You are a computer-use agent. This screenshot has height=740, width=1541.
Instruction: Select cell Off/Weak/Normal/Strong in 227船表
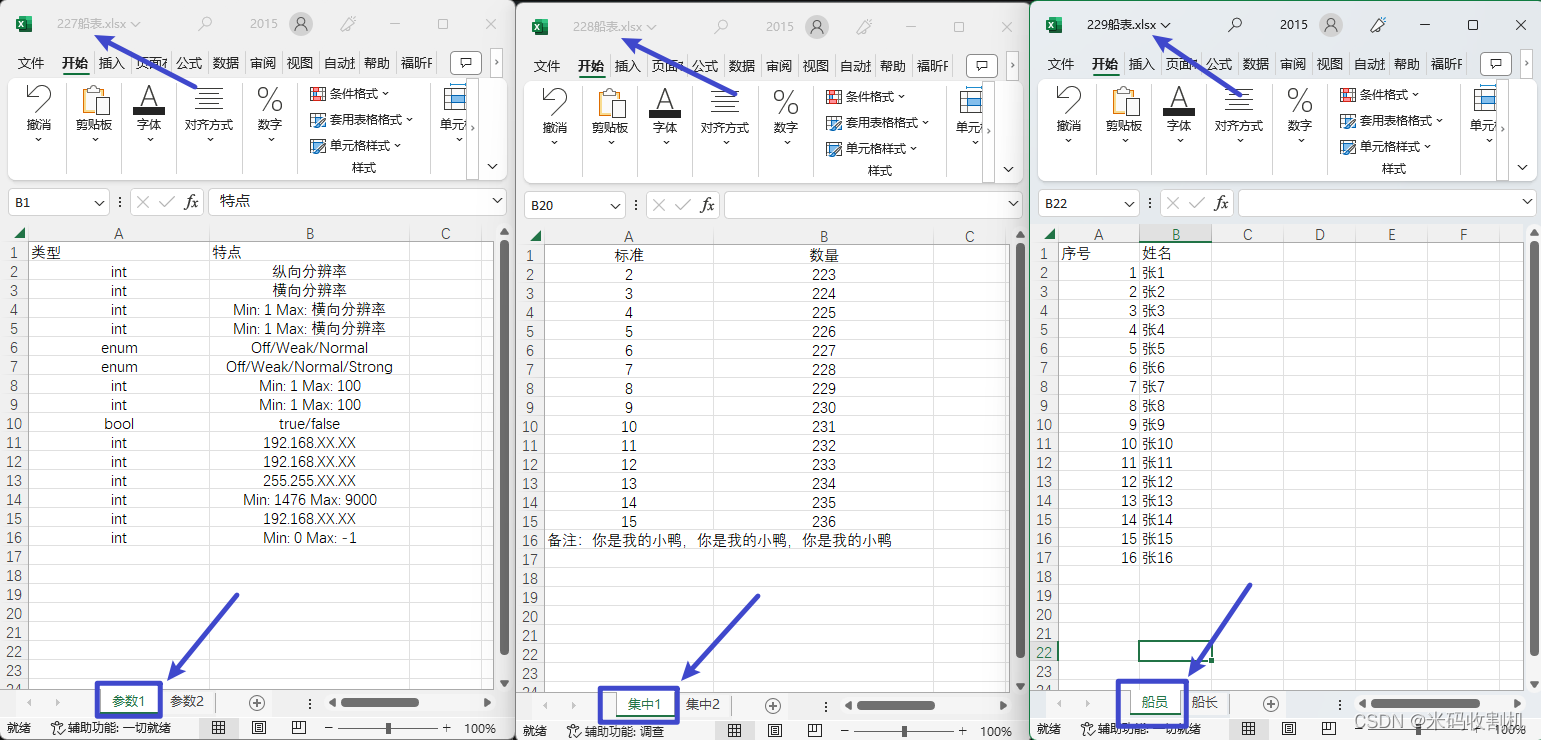309,367
